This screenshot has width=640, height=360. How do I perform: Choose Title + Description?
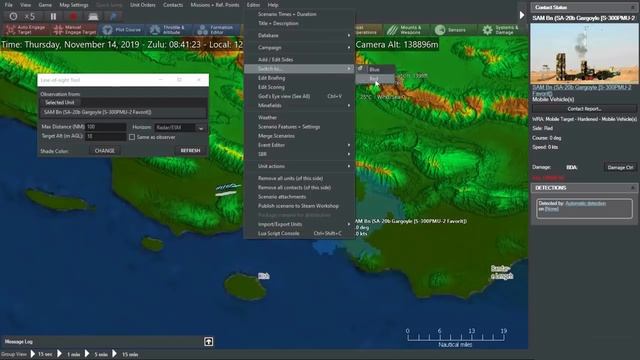299,23
